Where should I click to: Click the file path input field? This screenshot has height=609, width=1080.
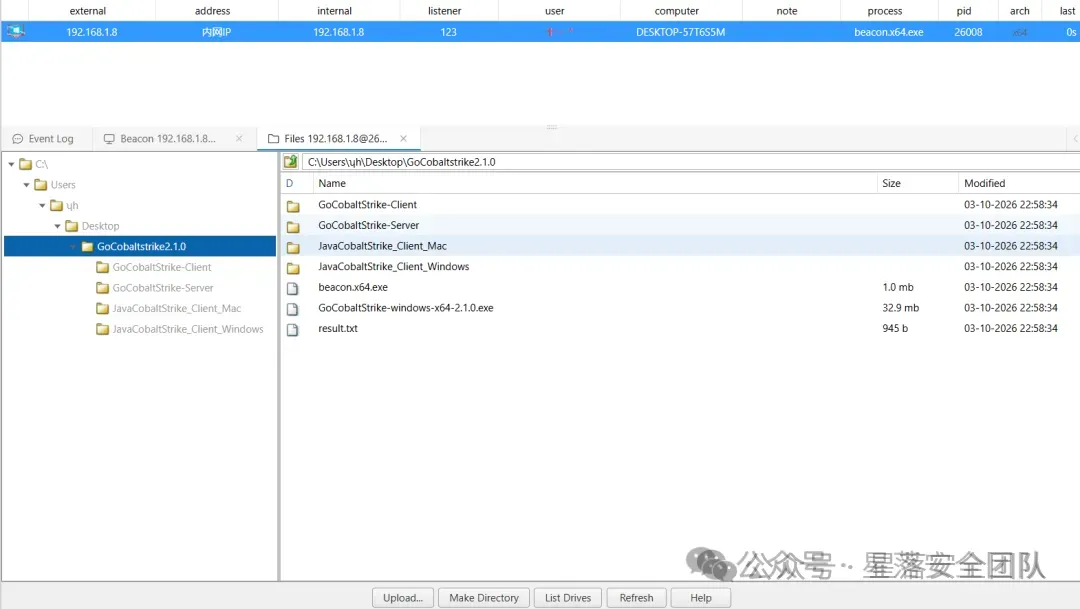click(691, 162)
